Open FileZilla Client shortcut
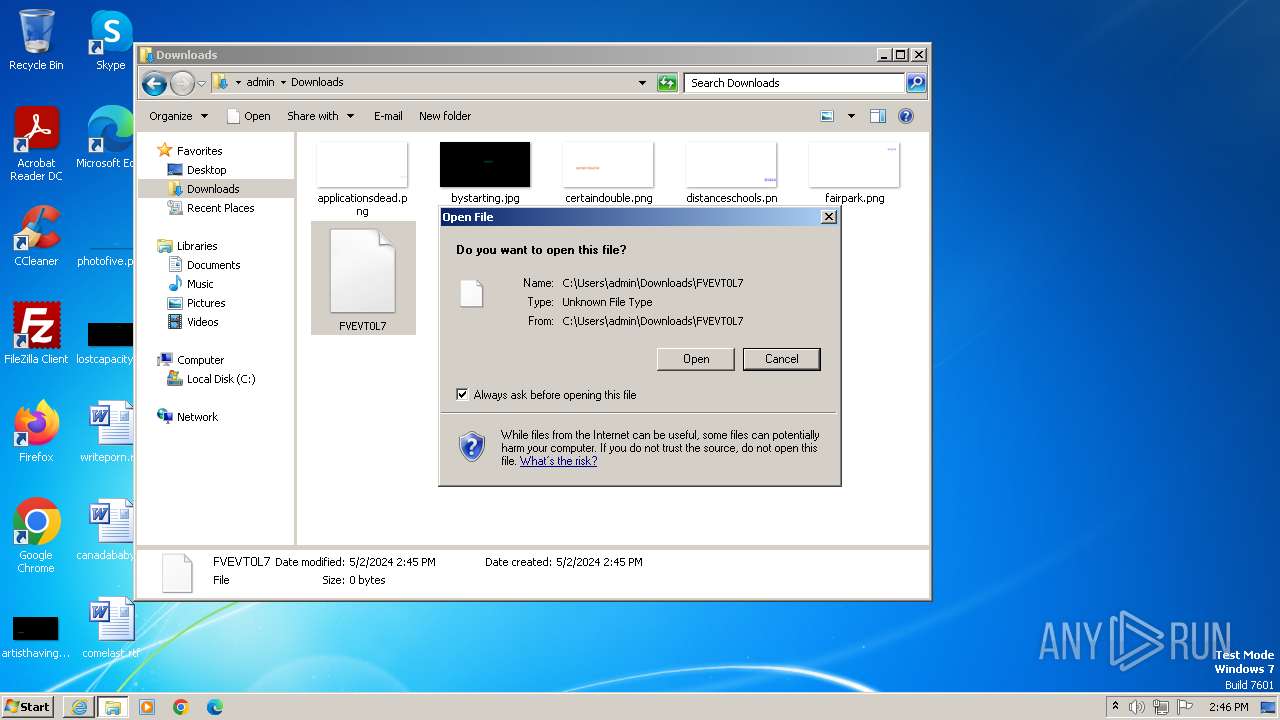The width and height of the screenshot is (1280, 720). (x=36, y=334)
